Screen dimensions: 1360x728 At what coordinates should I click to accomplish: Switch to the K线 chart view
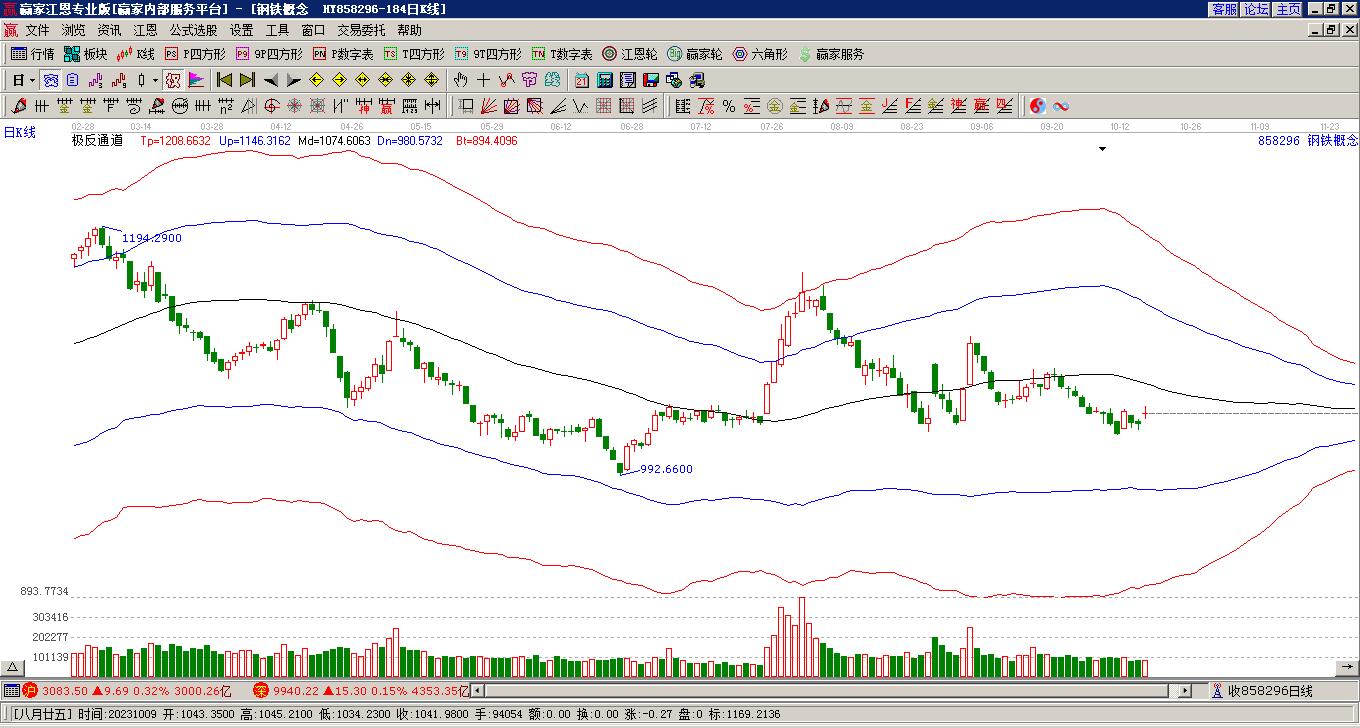tap(135, 54)
